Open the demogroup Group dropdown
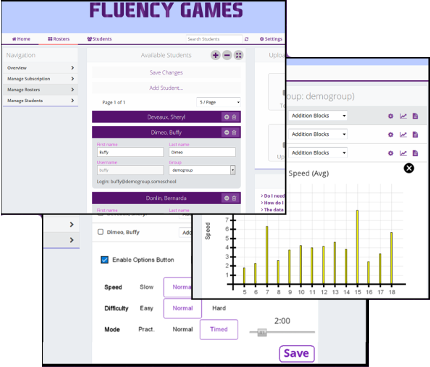 click(202, 170)
